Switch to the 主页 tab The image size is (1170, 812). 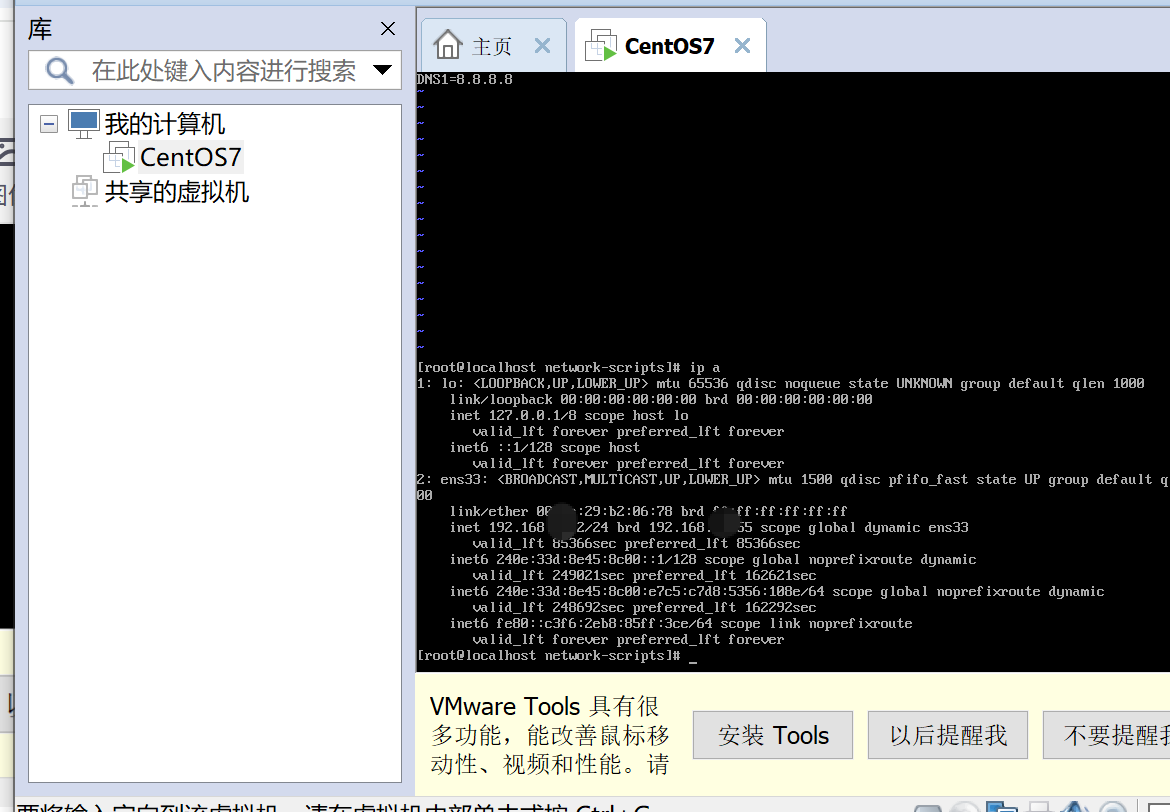[x=492, y=46]
